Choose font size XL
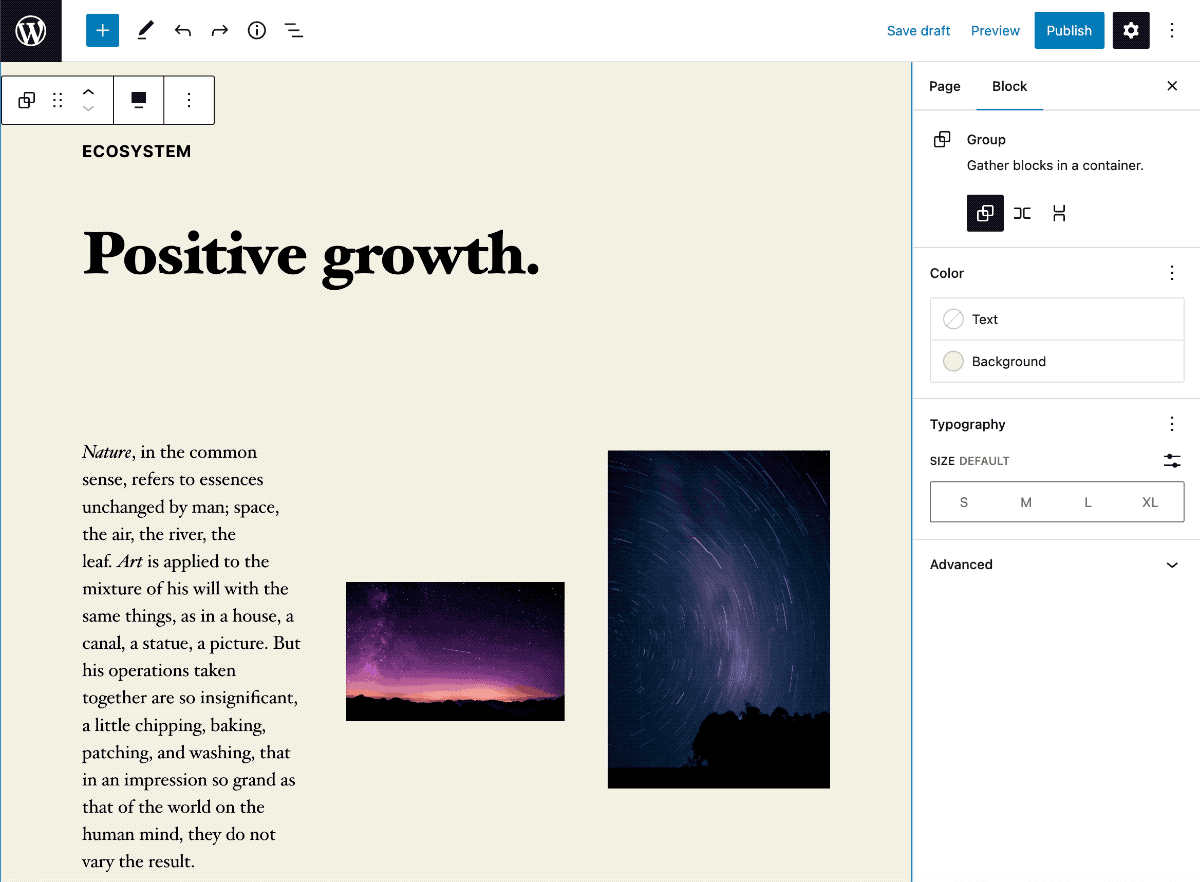This screenshot has height=882, width=1200. pyautogui.click(x=1150, y=502)
